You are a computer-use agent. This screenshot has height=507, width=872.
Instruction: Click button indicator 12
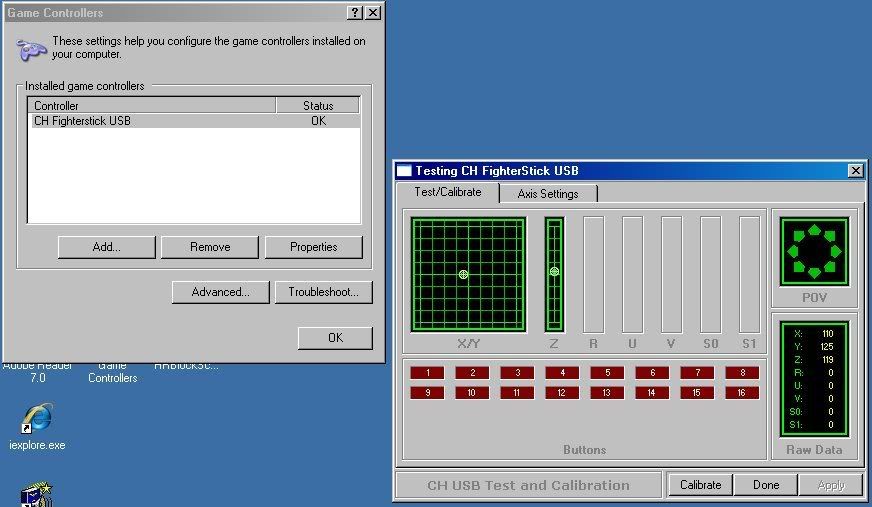(562, 392)
